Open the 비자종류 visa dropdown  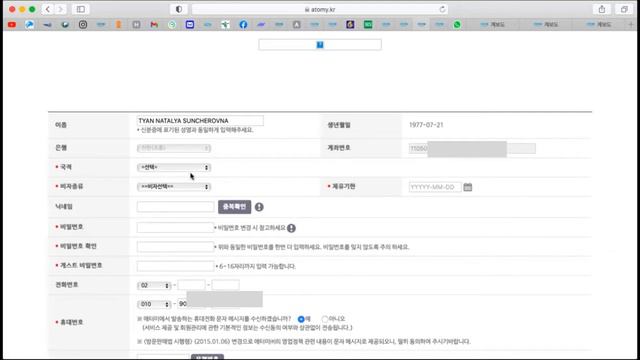coord(174,187)
